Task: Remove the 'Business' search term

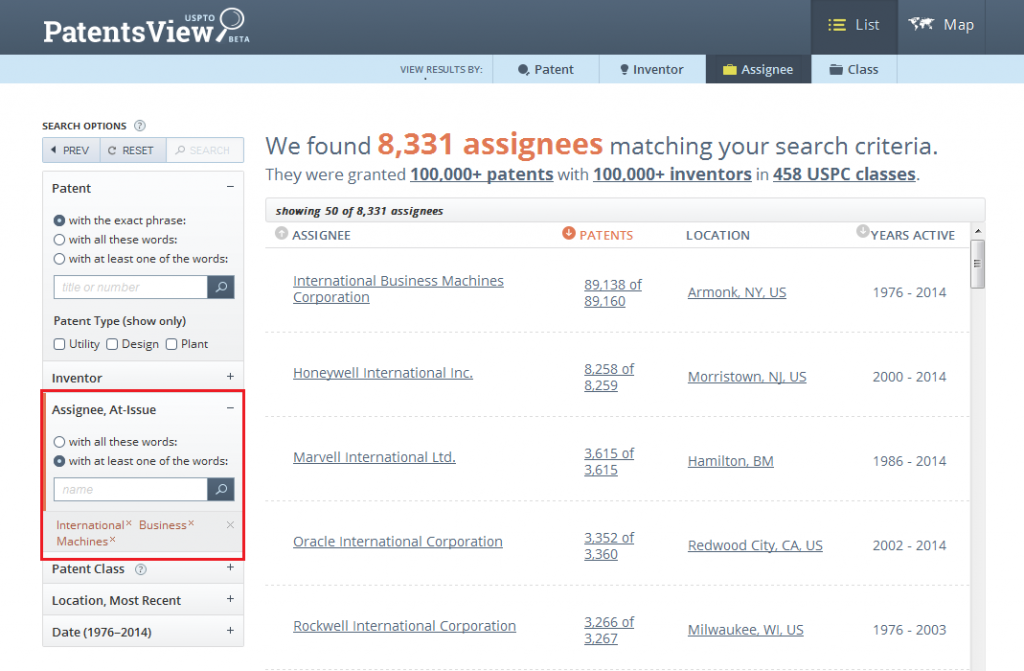Action: point(191,523)
